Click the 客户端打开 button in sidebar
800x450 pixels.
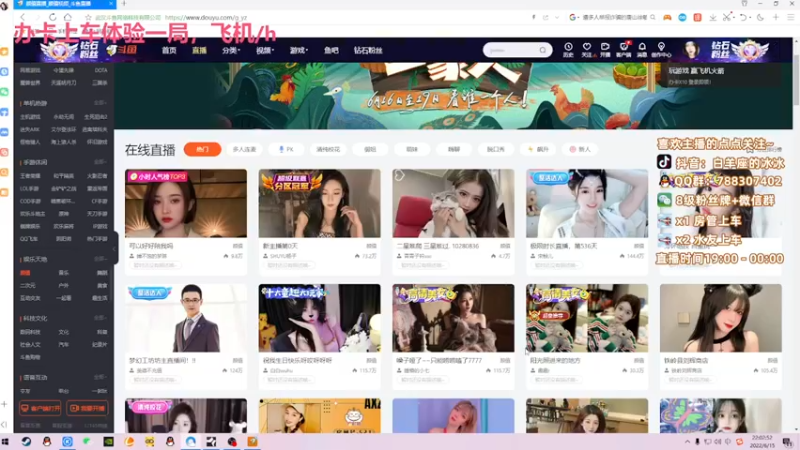[40, 408]
